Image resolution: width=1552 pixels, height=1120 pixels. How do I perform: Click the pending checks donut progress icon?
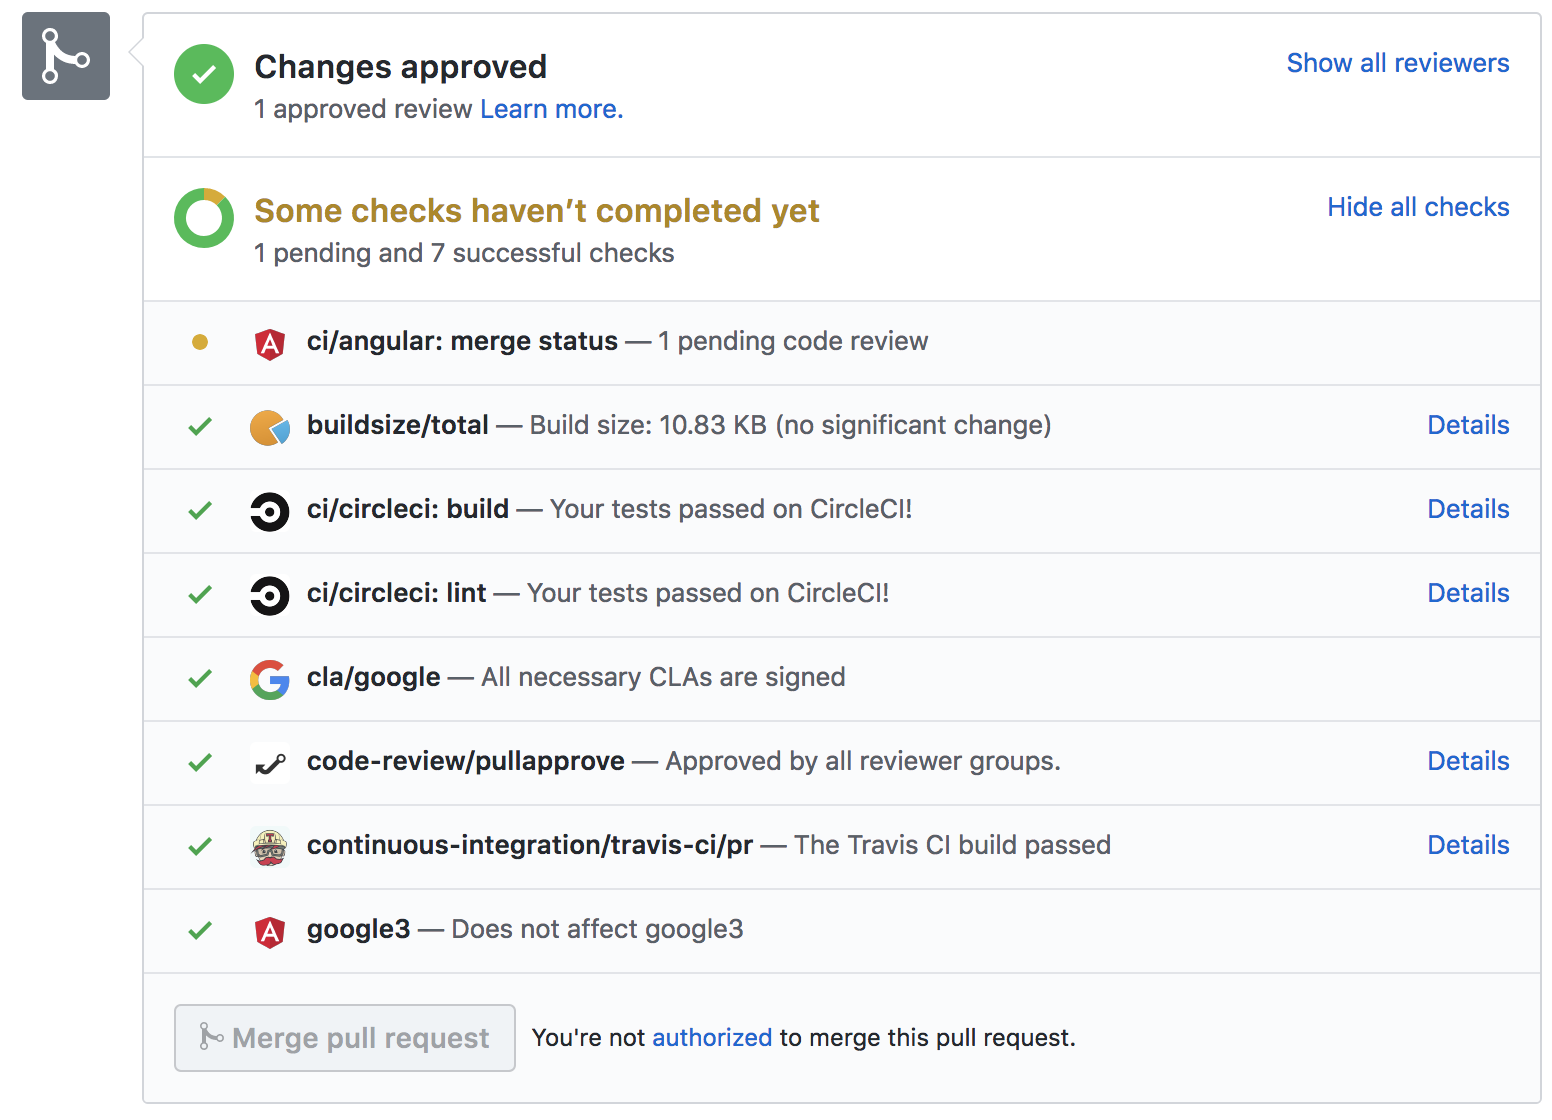(204, 218)
